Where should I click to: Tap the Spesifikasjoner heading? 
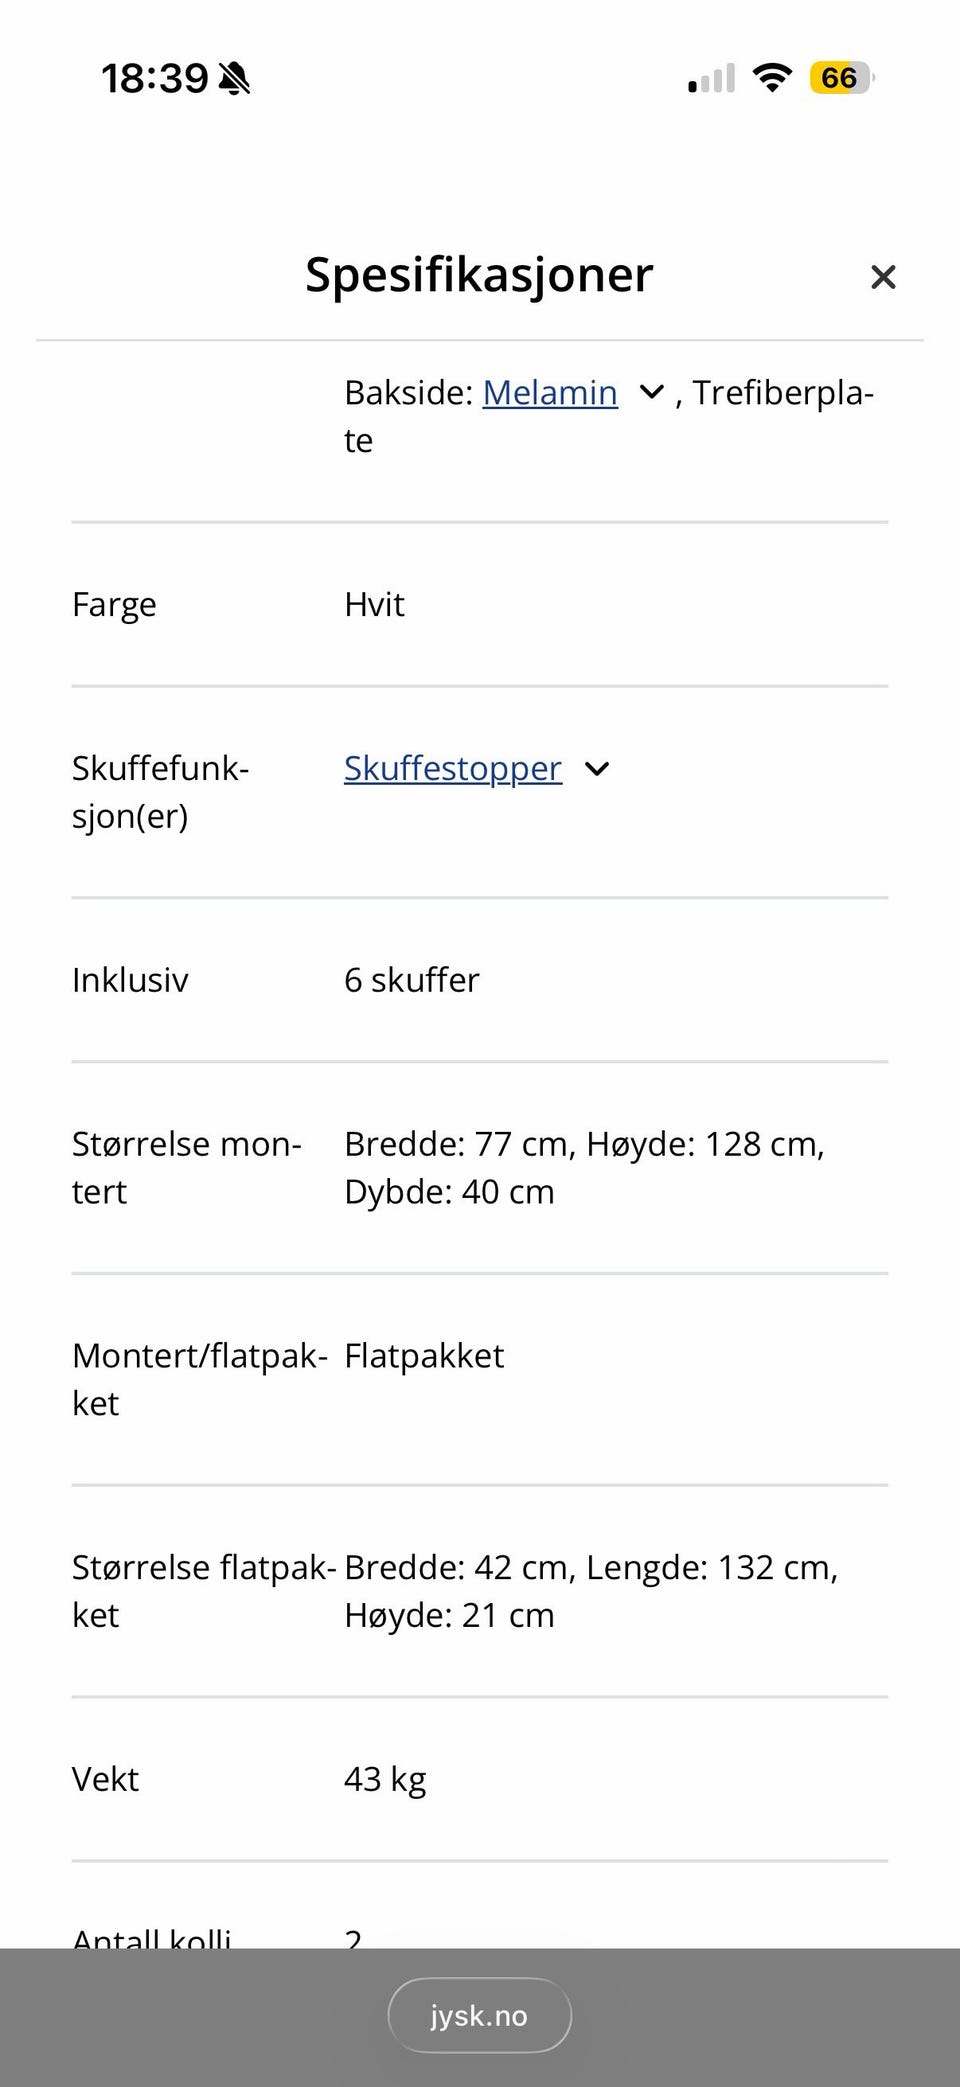click(479, 275)
